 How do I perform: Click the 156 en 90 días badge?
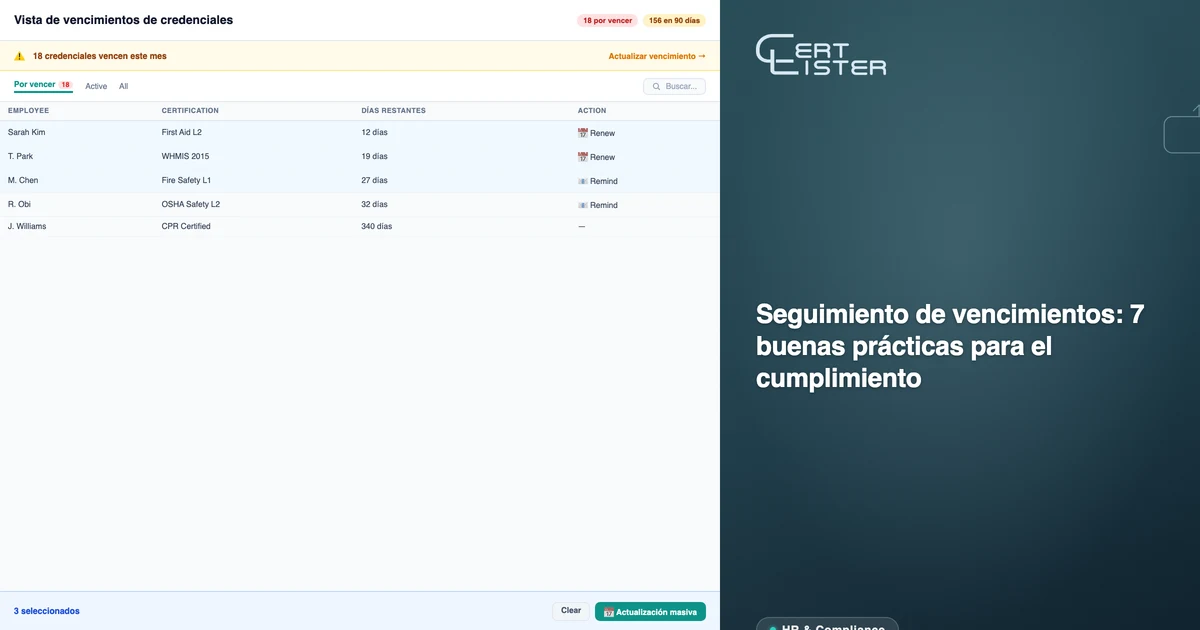[x=674, y=20]
